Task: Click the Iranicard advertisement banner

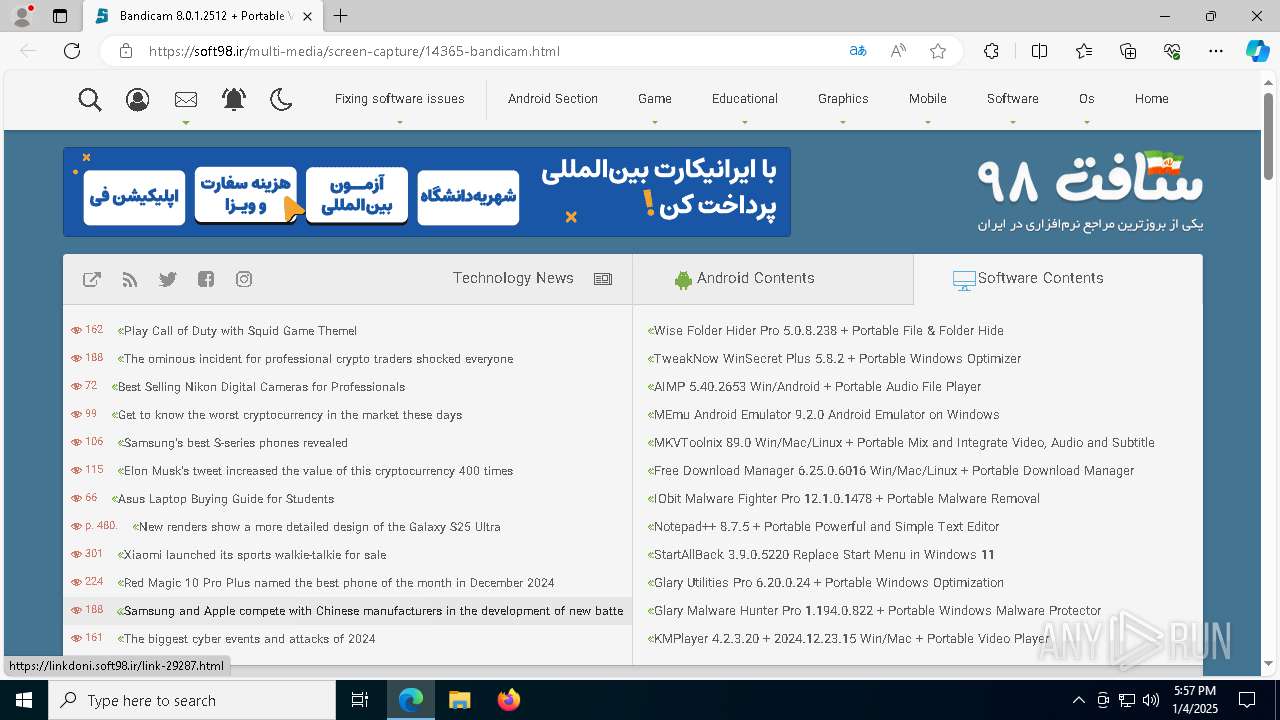Action: click(x=427, y=192)
